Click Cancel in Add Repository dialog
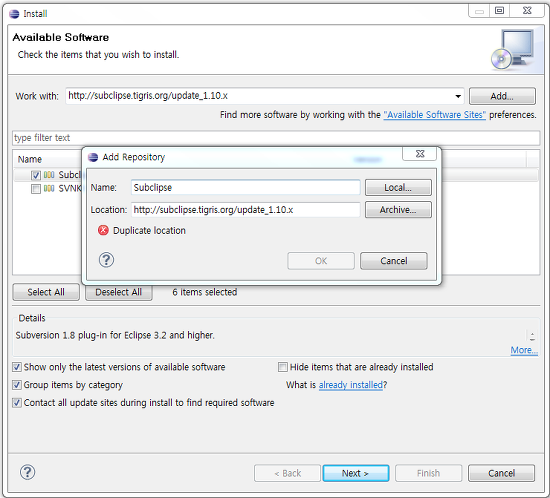The image size is (550, 498). [x=394, y=261]
